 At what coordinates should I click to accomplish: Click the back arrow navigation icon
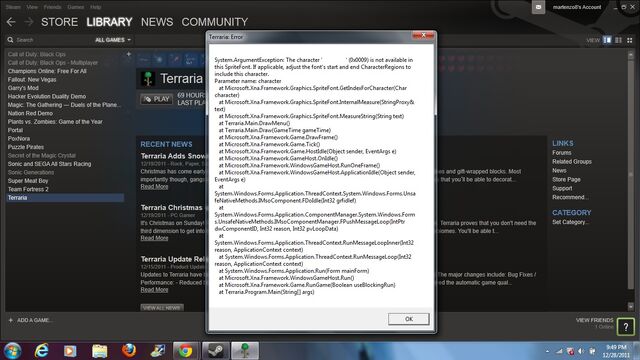click(x=11, y=22)
